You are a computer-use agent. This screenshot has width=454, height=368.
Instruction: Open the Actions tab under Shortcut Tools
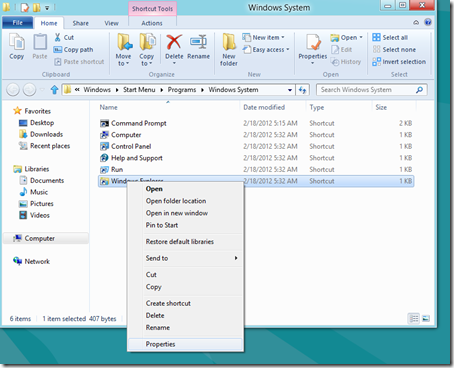coord(152,23)
